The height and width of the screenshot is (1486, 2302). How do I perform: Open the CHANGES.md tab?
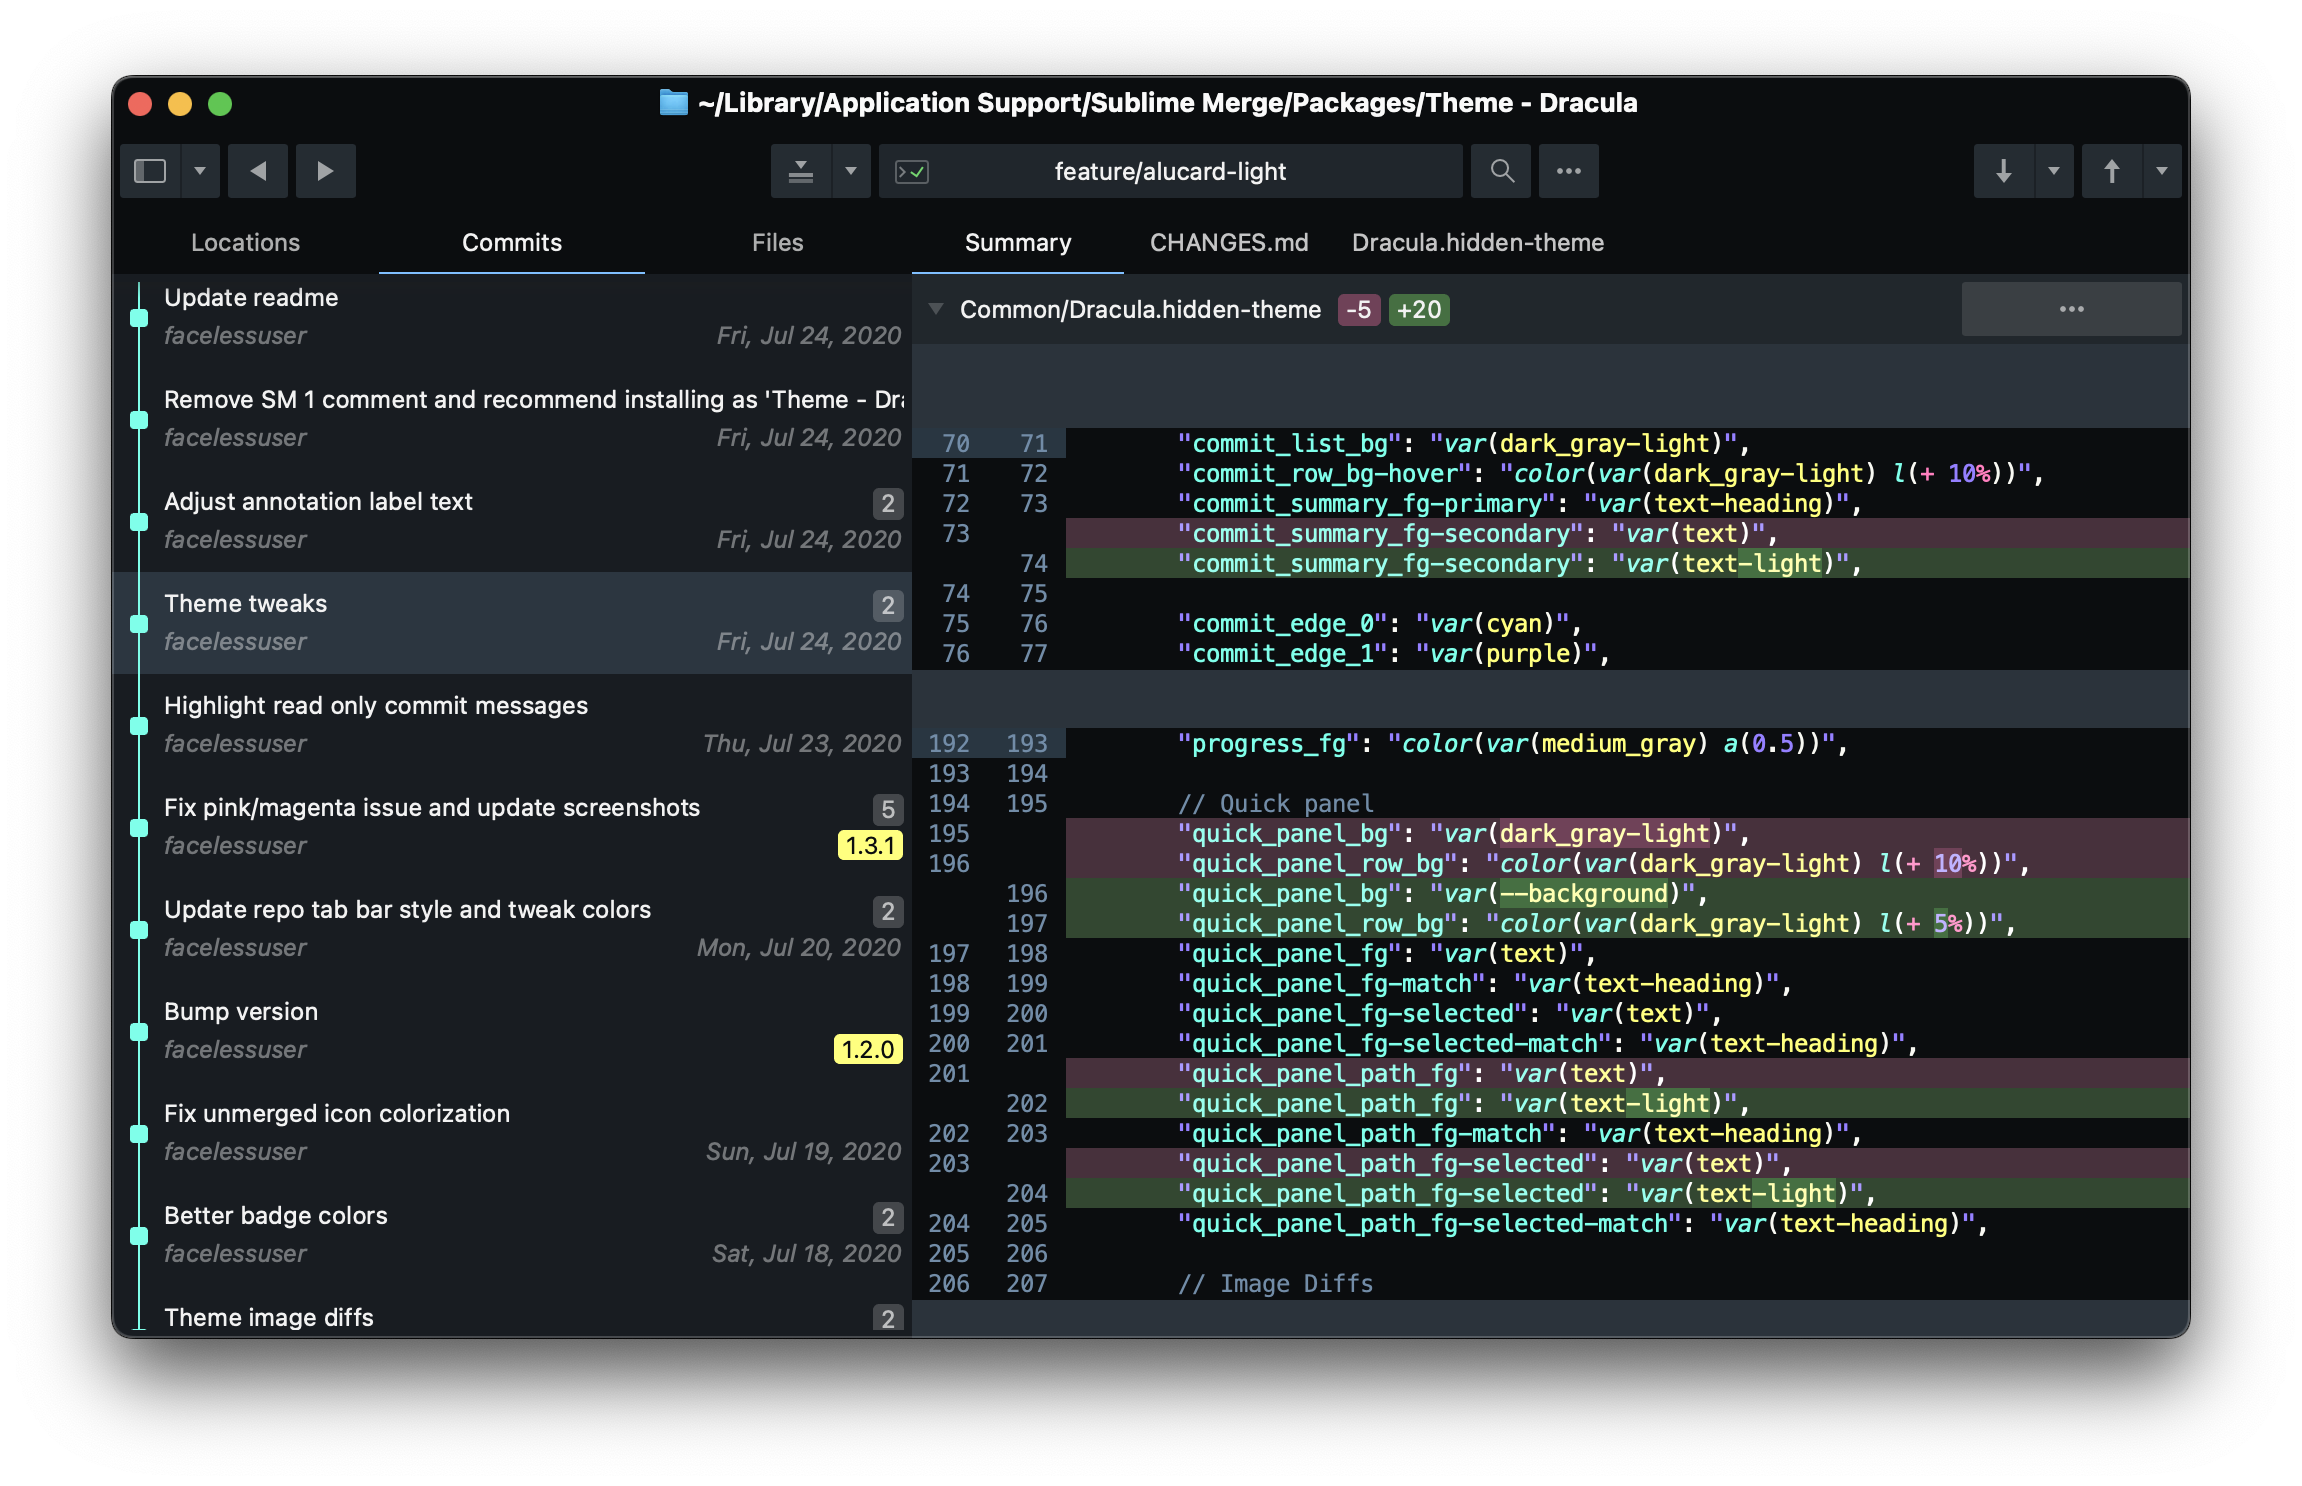coord(1228,243)
